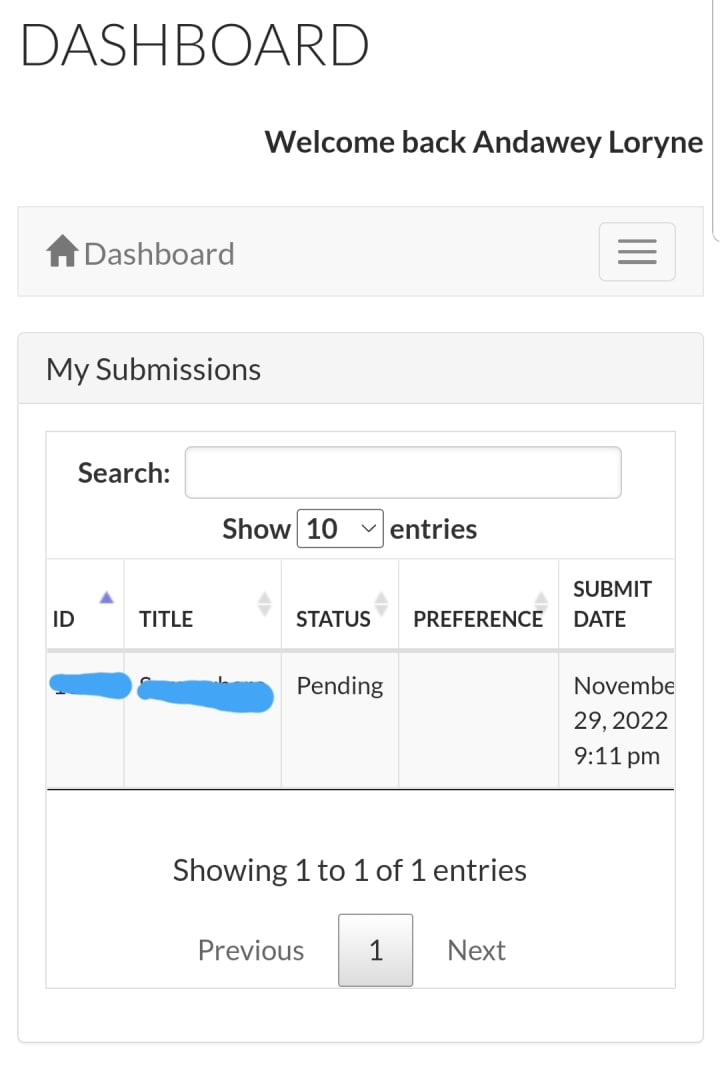Open the Dashboard navigation link

159,254
